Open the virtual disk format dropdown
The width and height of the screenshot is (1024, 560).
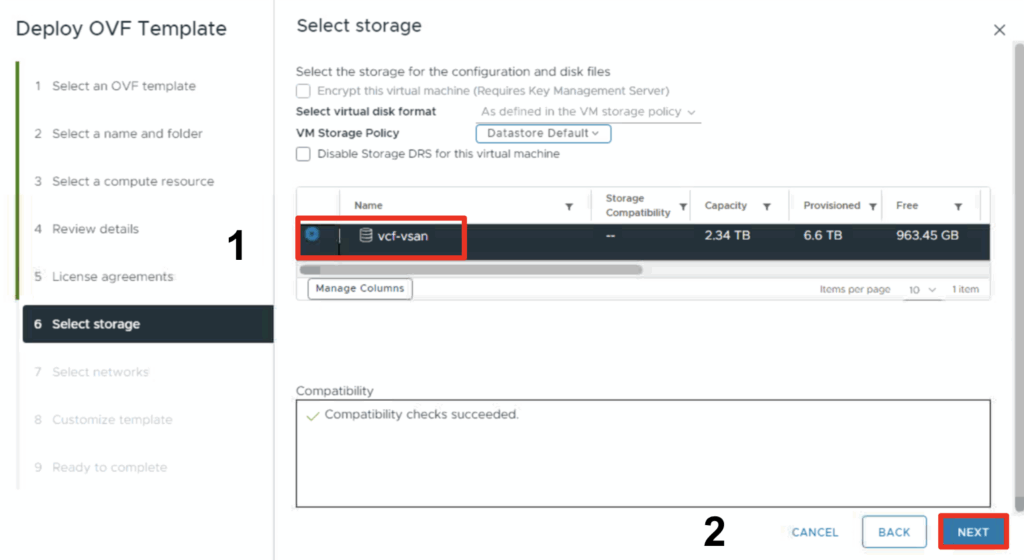coord(588,112)
